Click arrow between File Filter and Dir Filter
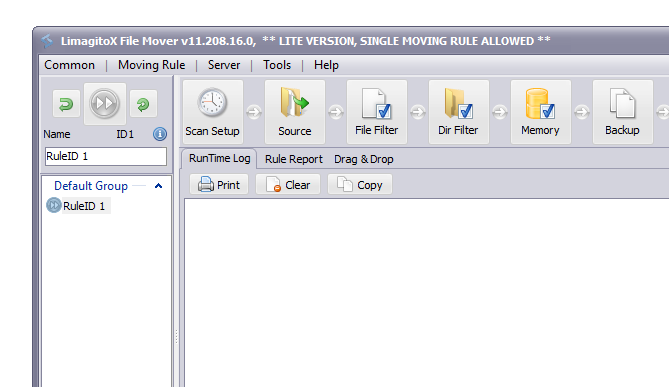 [418, 112]
